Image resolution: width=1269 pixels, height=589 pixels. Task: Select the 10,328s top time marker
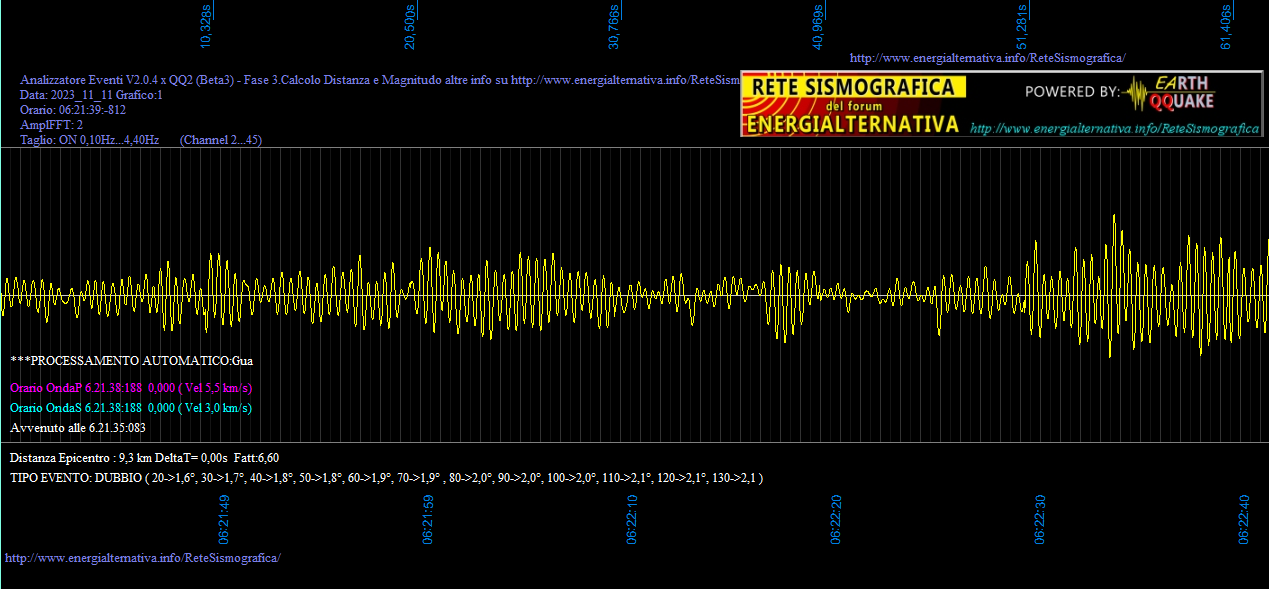click(206, 26)
